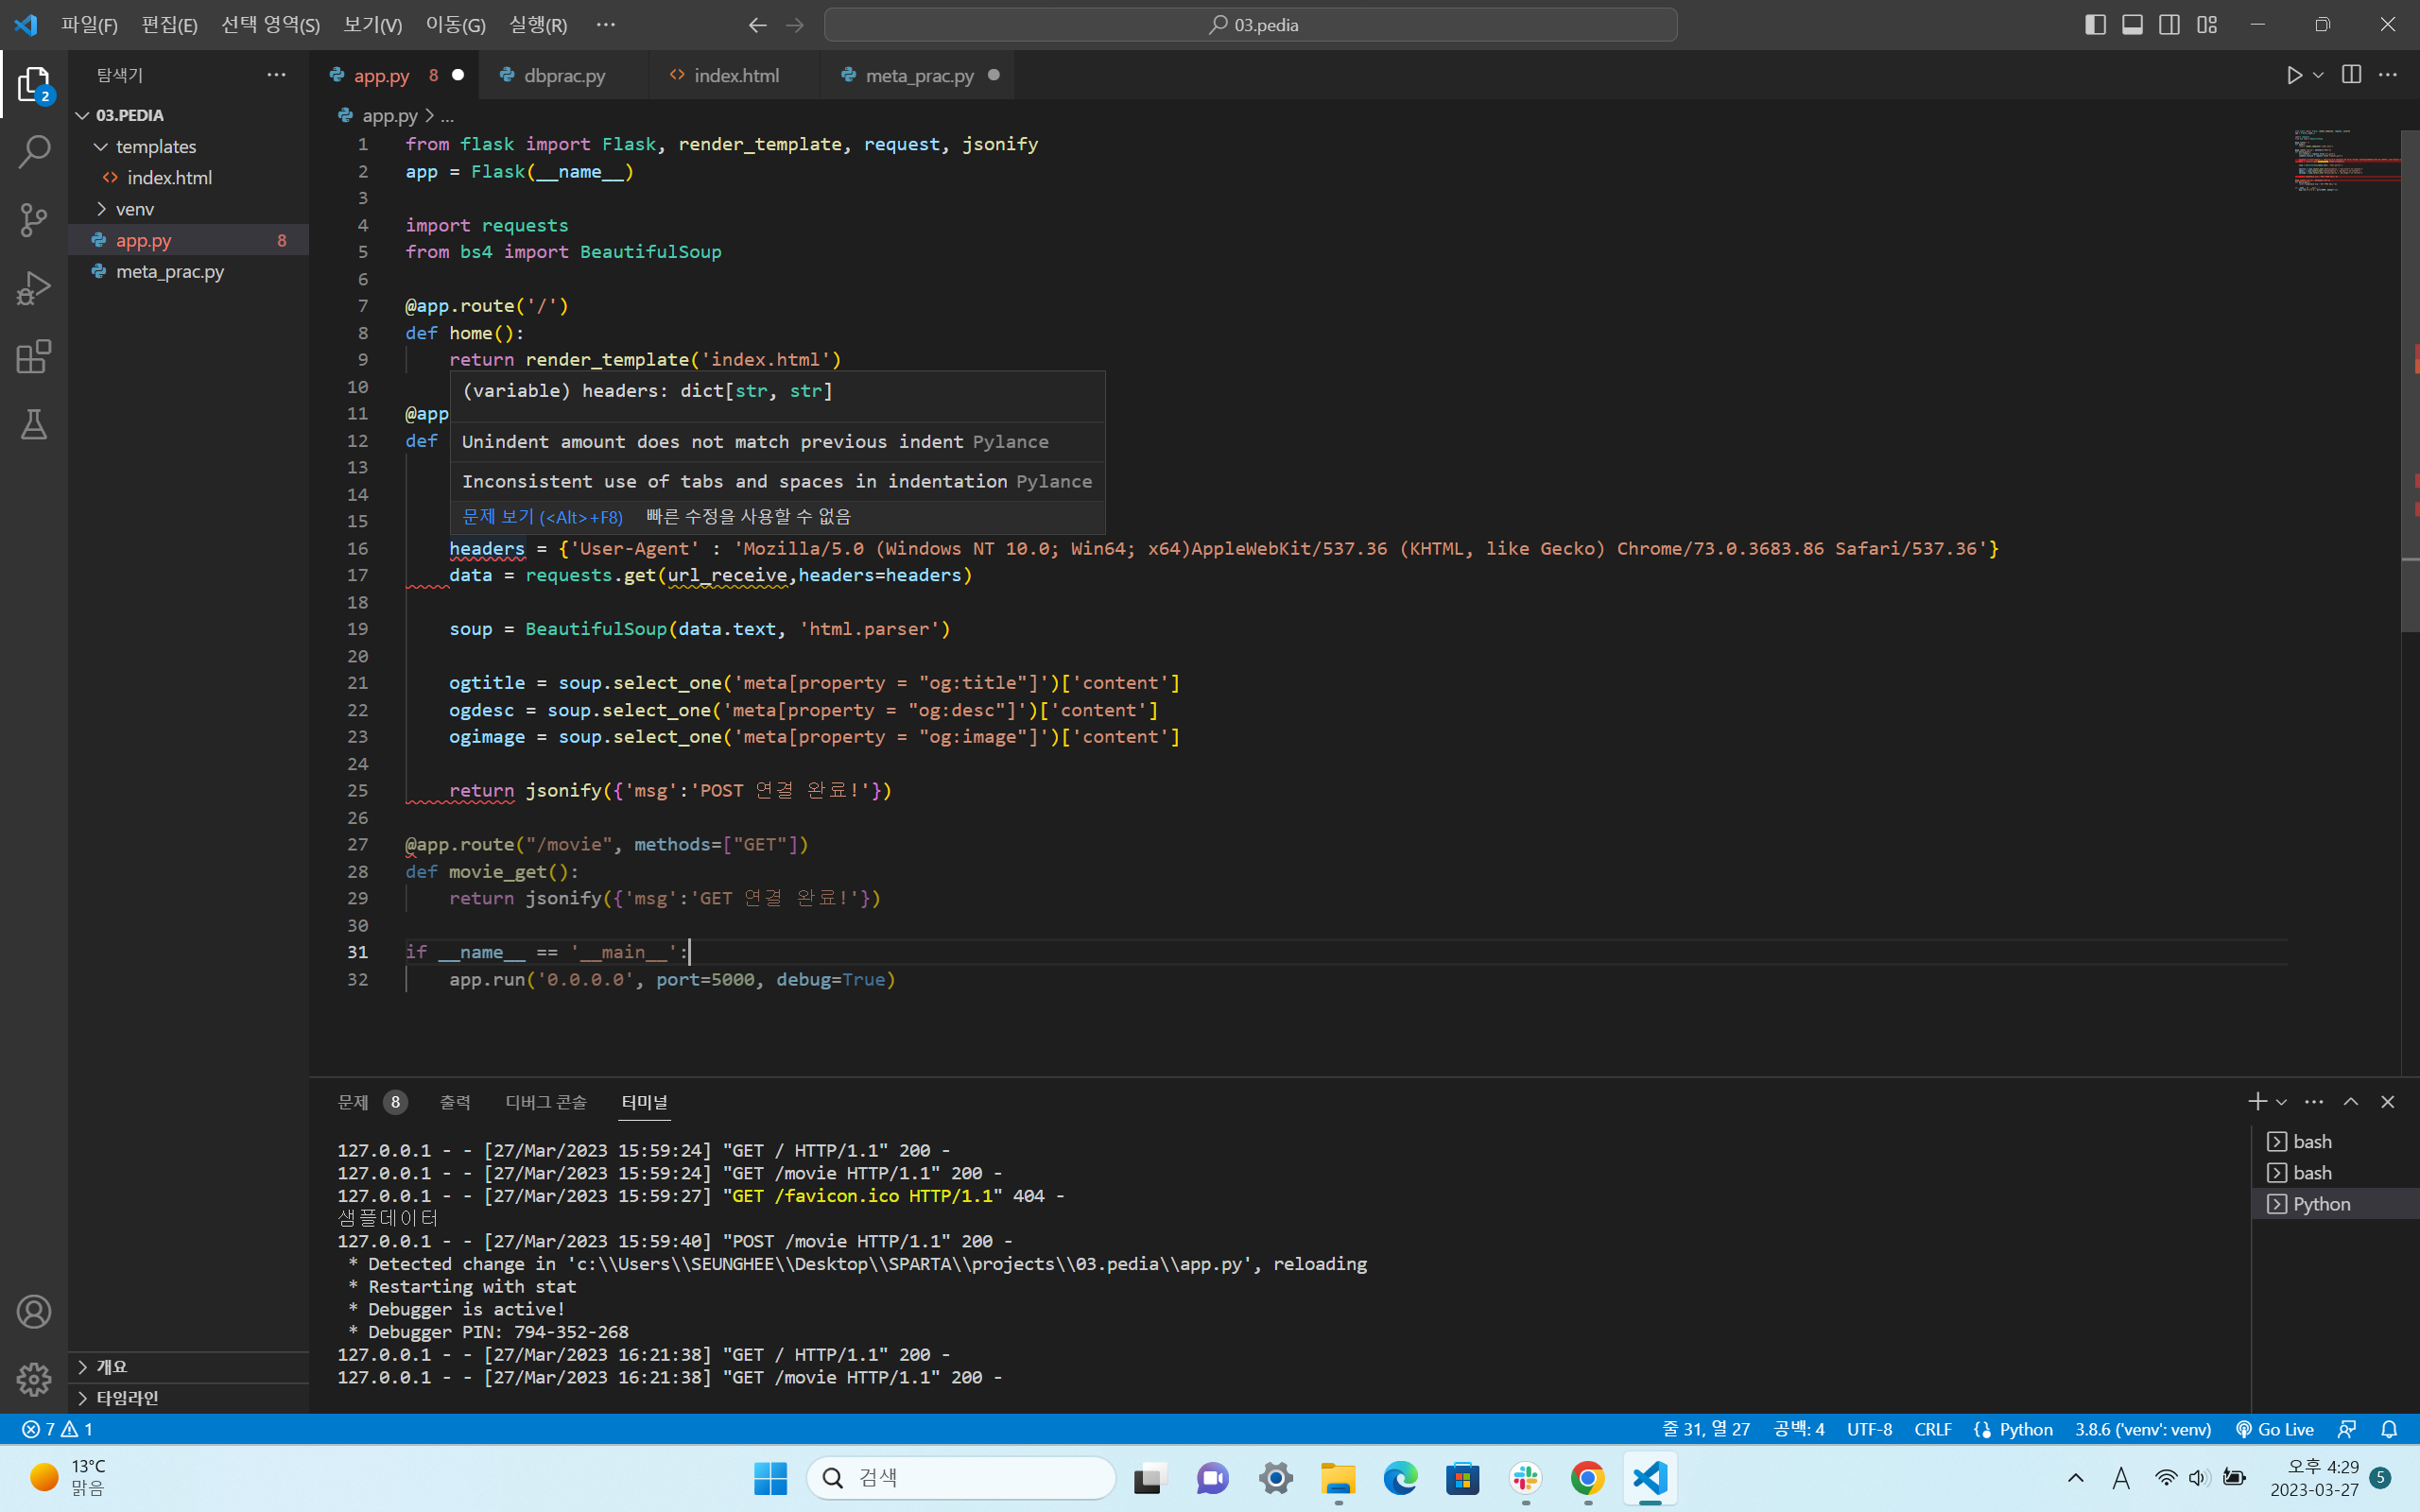
Task: Switch to the meta_prac.py tab
Action: (x=918, y=75)
